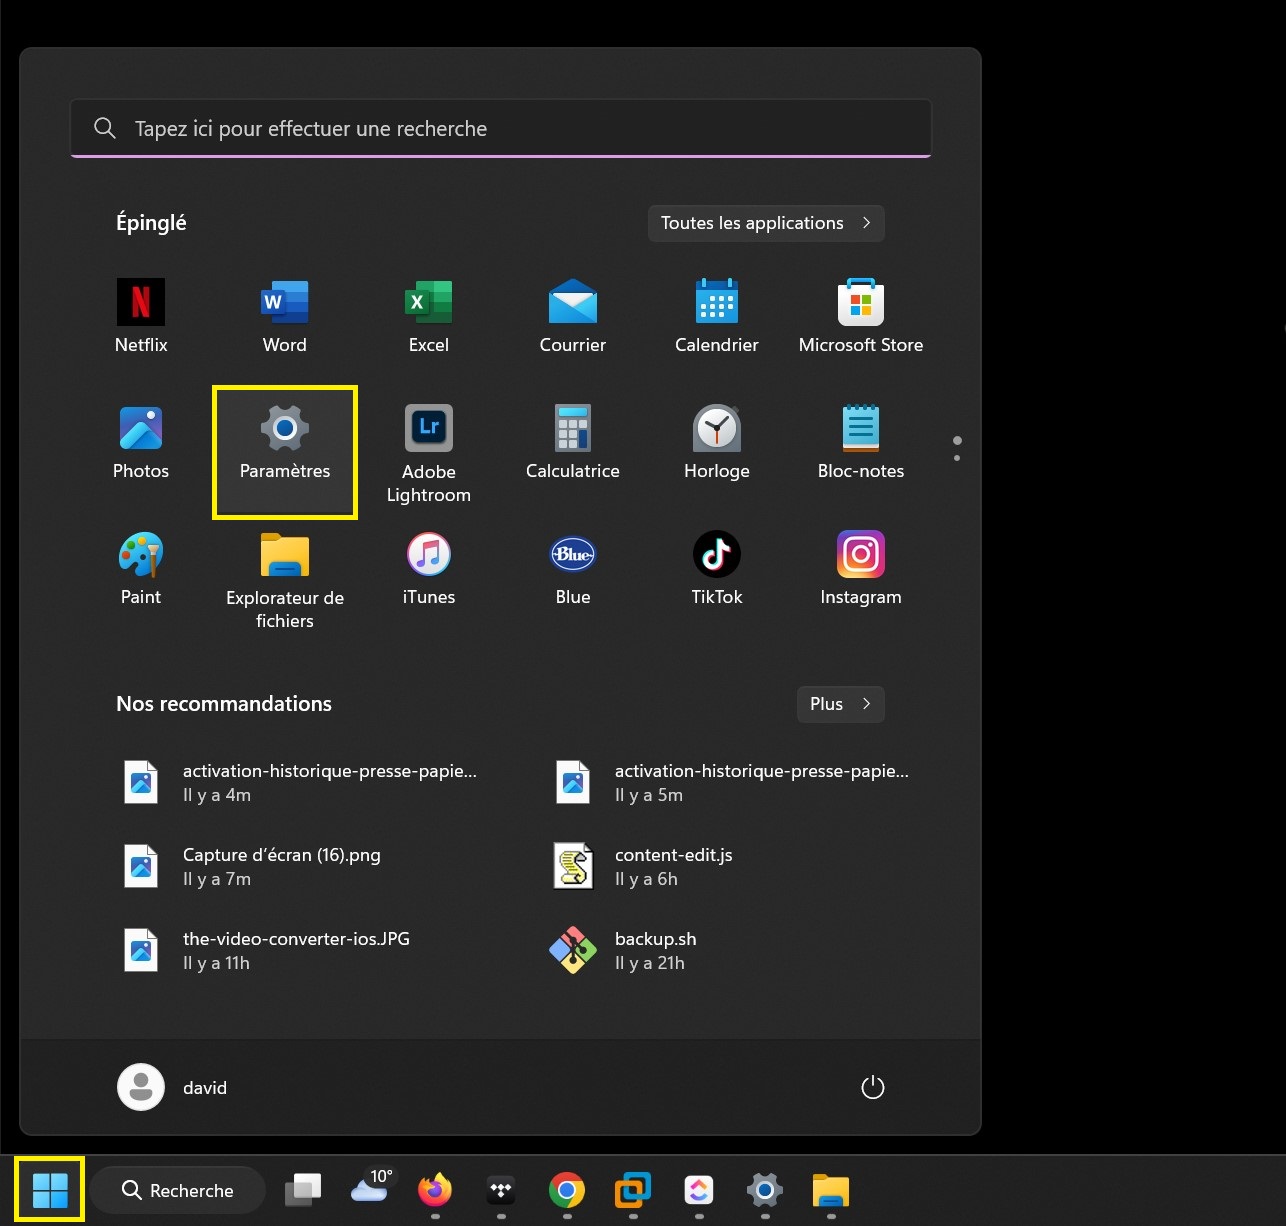Expand the Plus recommendations button

pyautogui.click(x=840, y=704)
